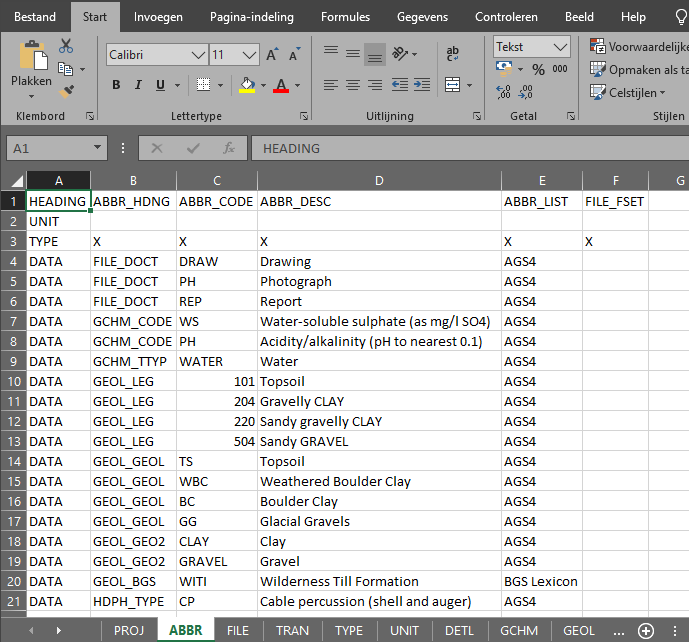Add a new sheet with the plus icon
689x642 pixels.
(646, 631)
